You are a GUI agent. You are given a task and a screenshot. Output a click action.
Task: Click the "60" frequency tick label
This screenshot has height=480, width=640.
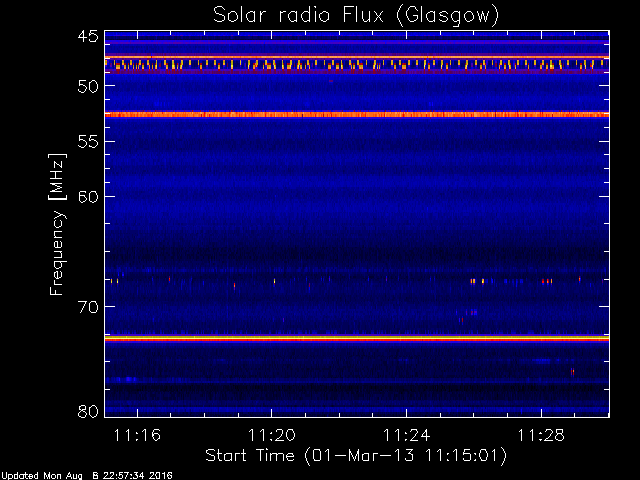tap(88, 197)
